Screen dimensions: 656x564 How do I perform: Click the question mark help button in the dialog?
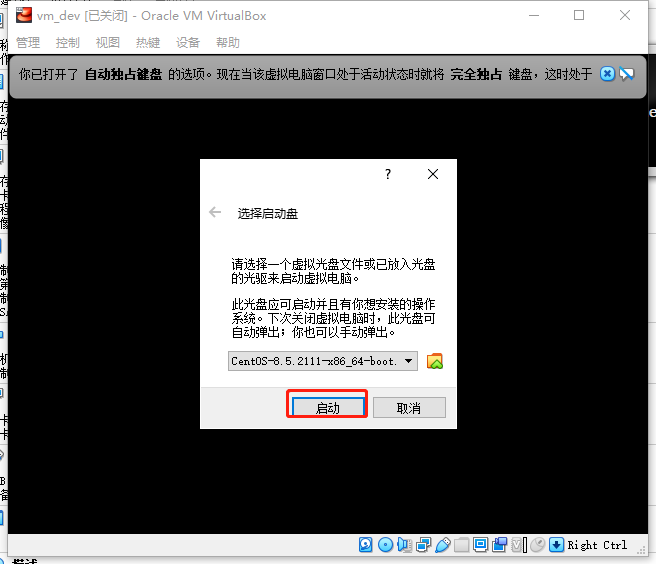[388, 174]
